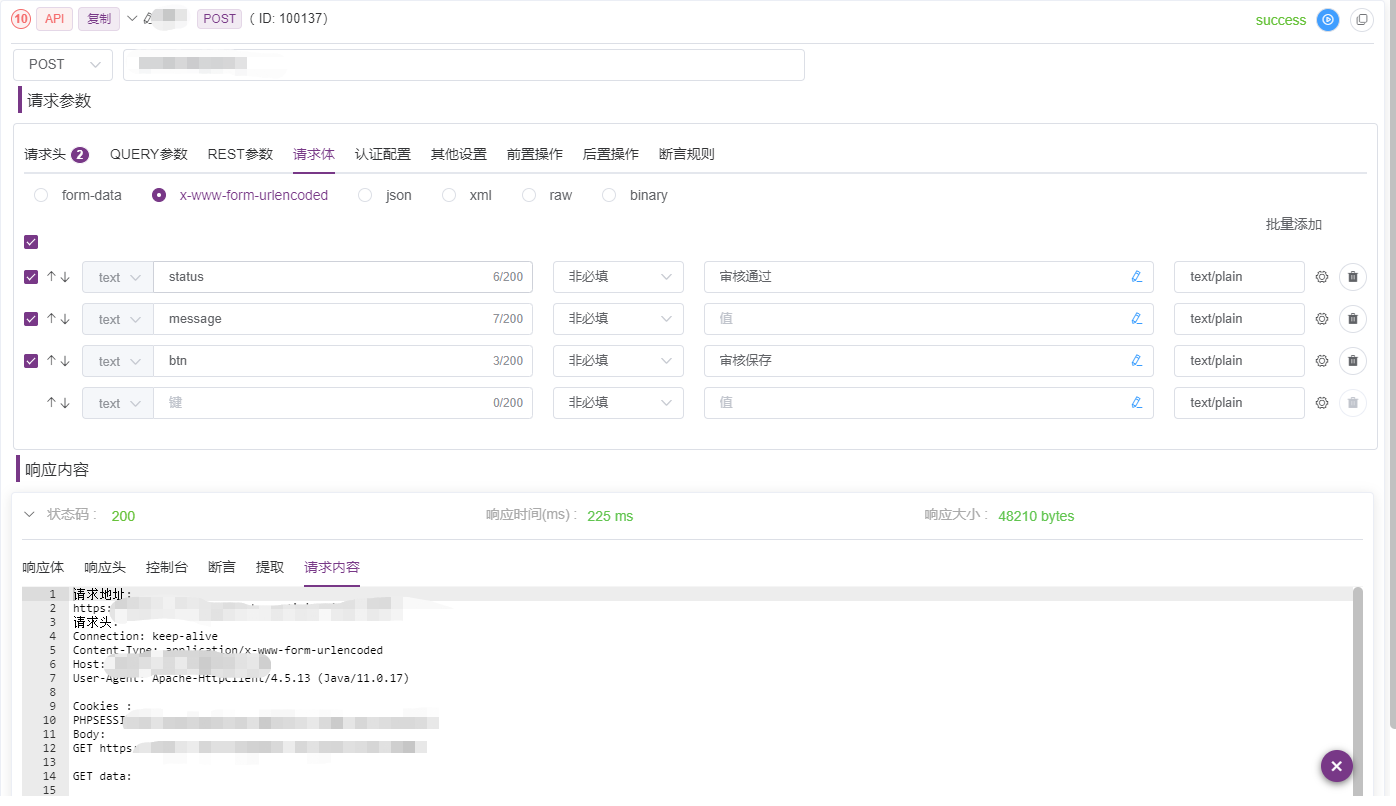Run the API test with blue play icon

pyautogui.click(x=1327, y=19)
